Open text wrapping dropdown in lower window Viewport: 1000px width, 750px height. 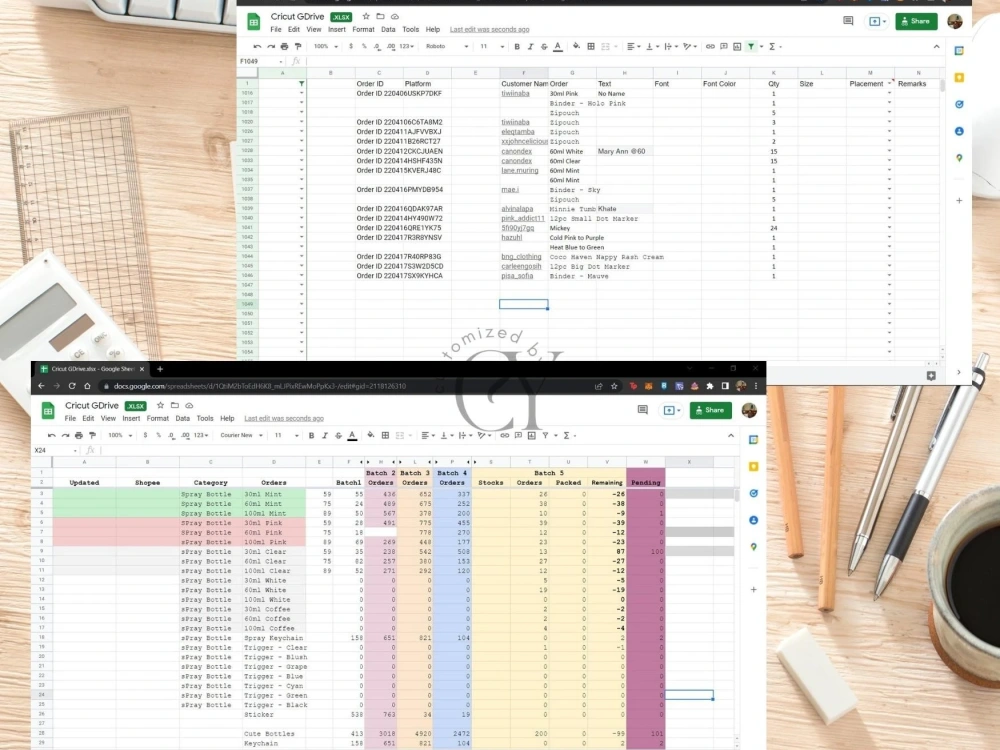click(x=465, y=436)
